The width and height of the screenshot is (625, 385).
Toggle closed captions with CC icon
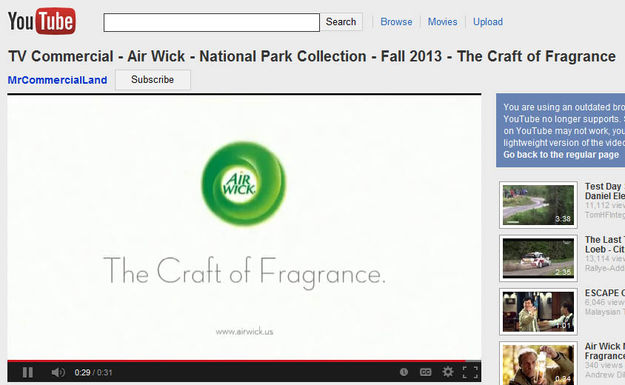pyautogui.click(x=426, y=372)
